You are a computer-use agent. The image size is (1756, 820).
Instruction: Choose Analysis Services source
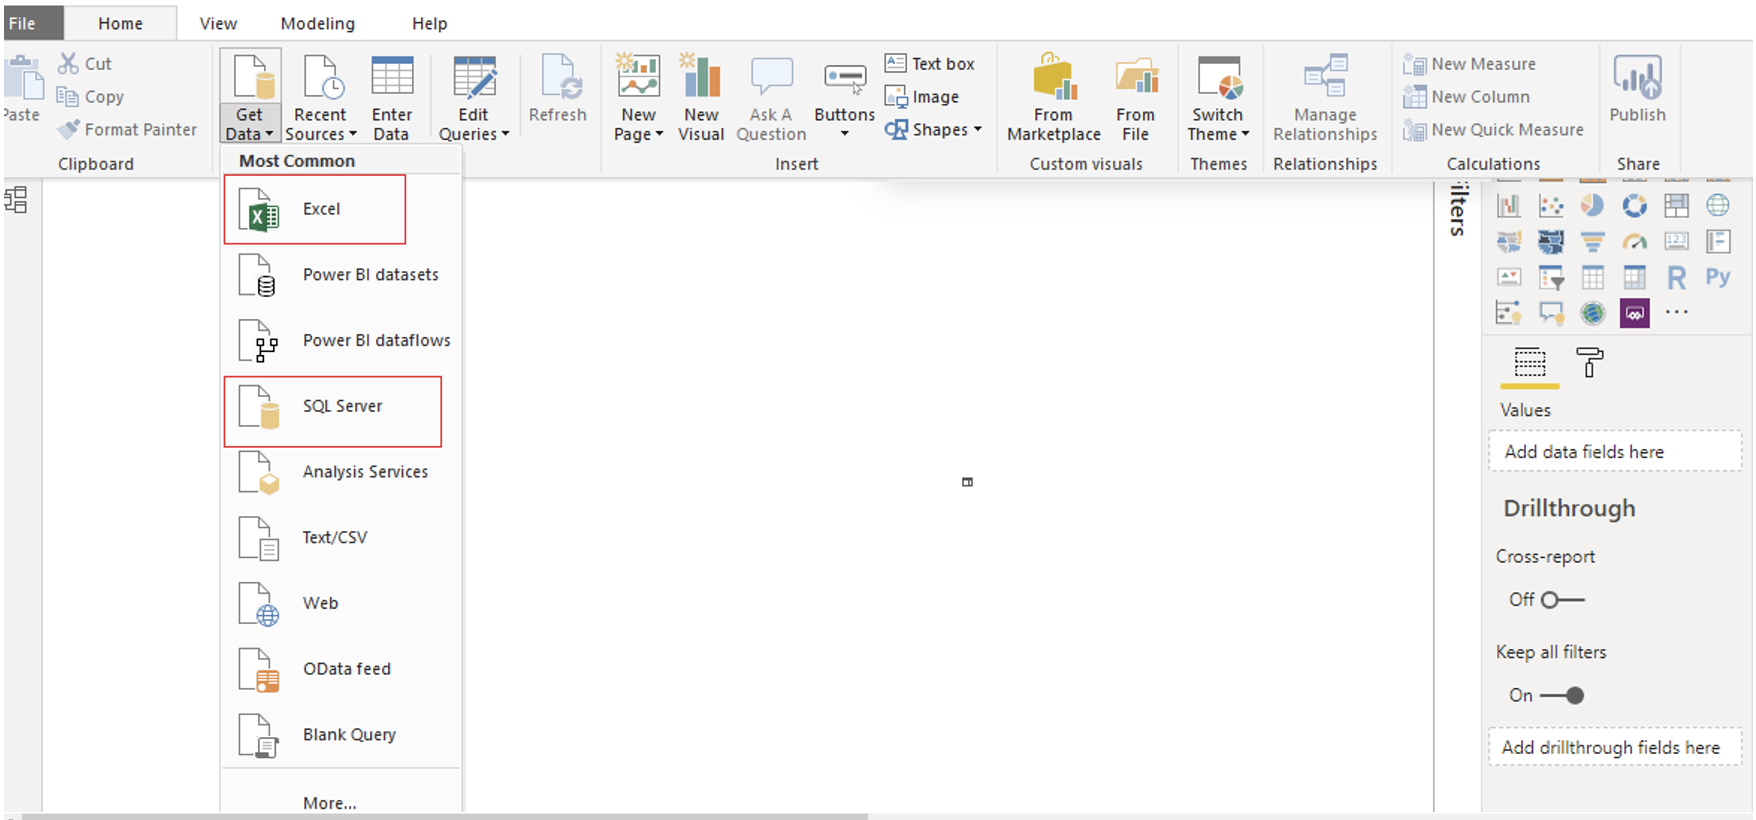click(x=341, y=472)
